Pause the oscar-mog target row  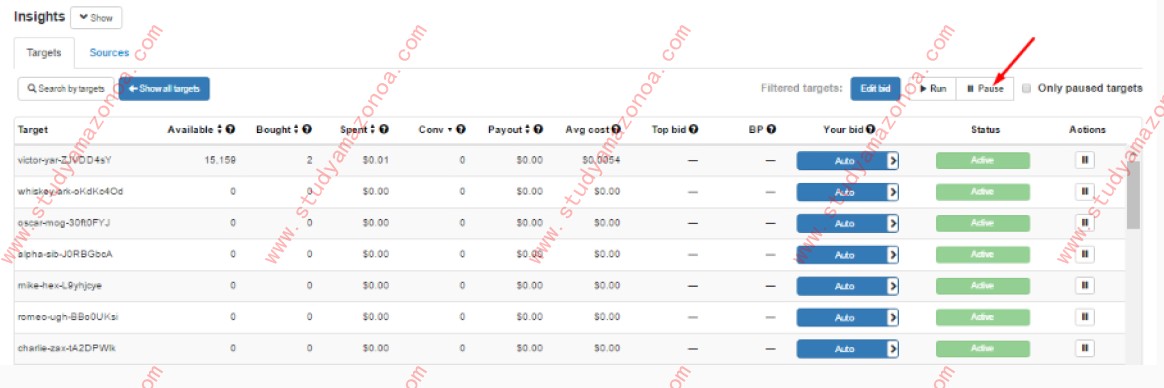tap(1085, 223)
